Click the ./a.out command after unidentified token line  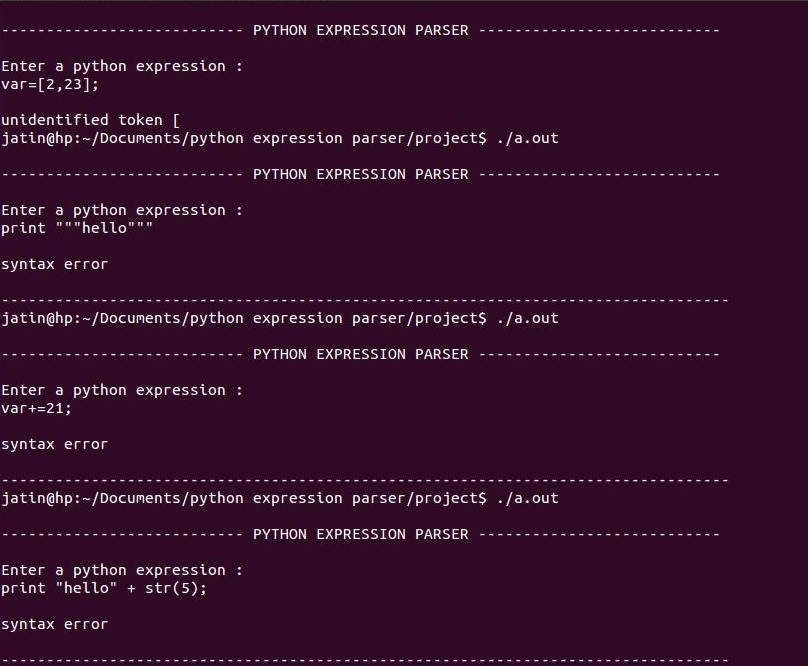click(527, 138)
